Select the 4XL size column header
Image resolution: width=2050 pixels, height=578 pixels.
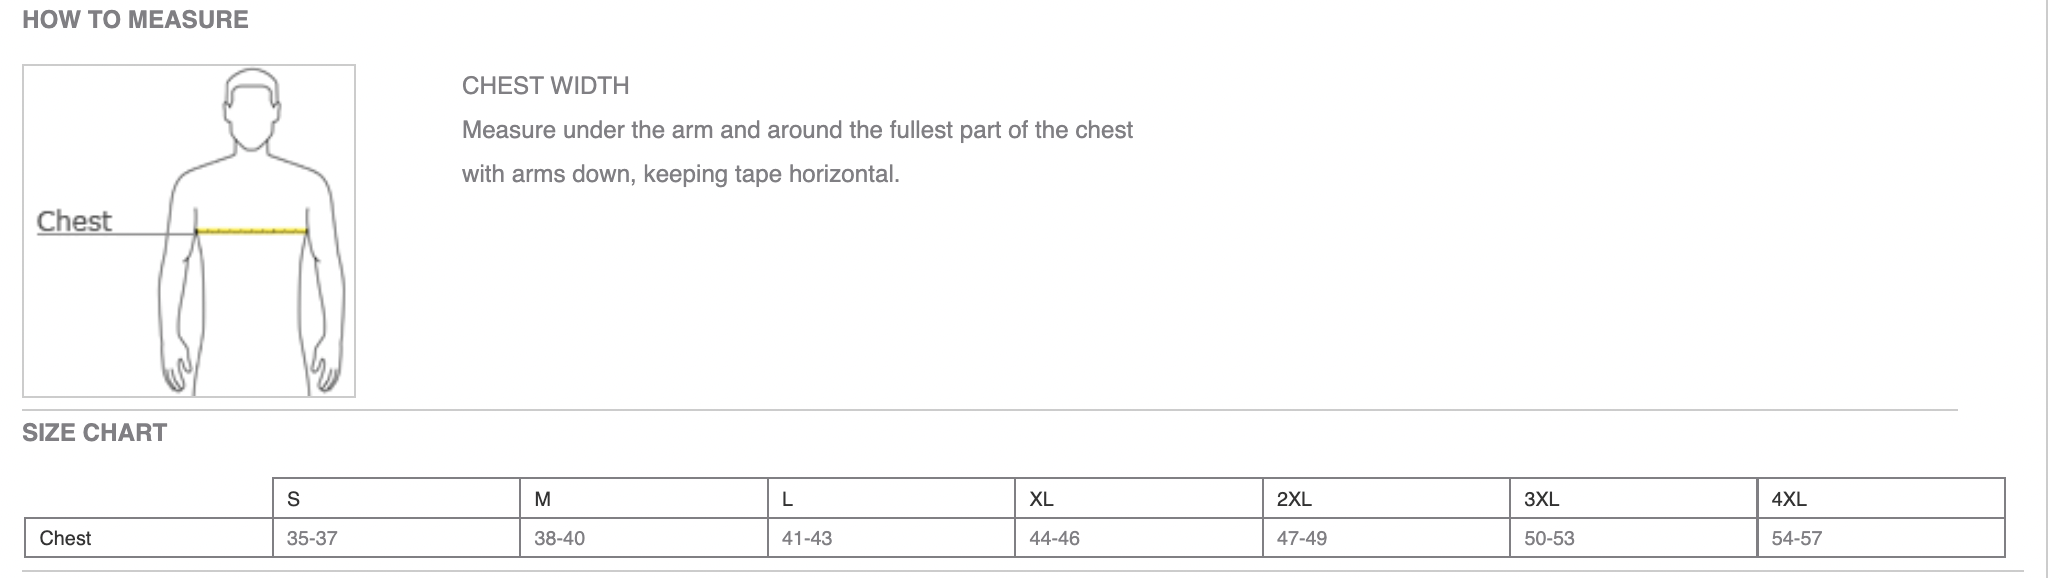tap(1882, 499)
